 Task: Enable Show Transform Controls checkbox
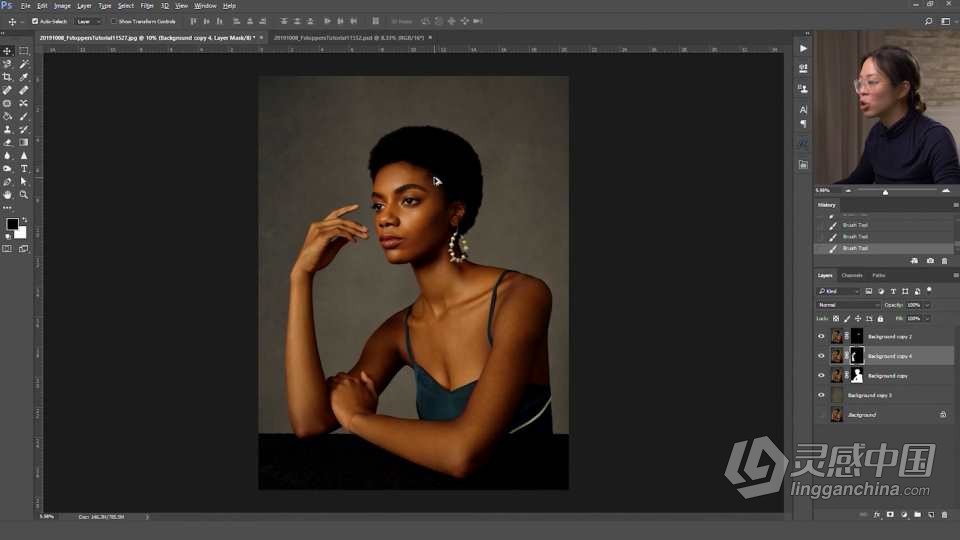(113, 21)
